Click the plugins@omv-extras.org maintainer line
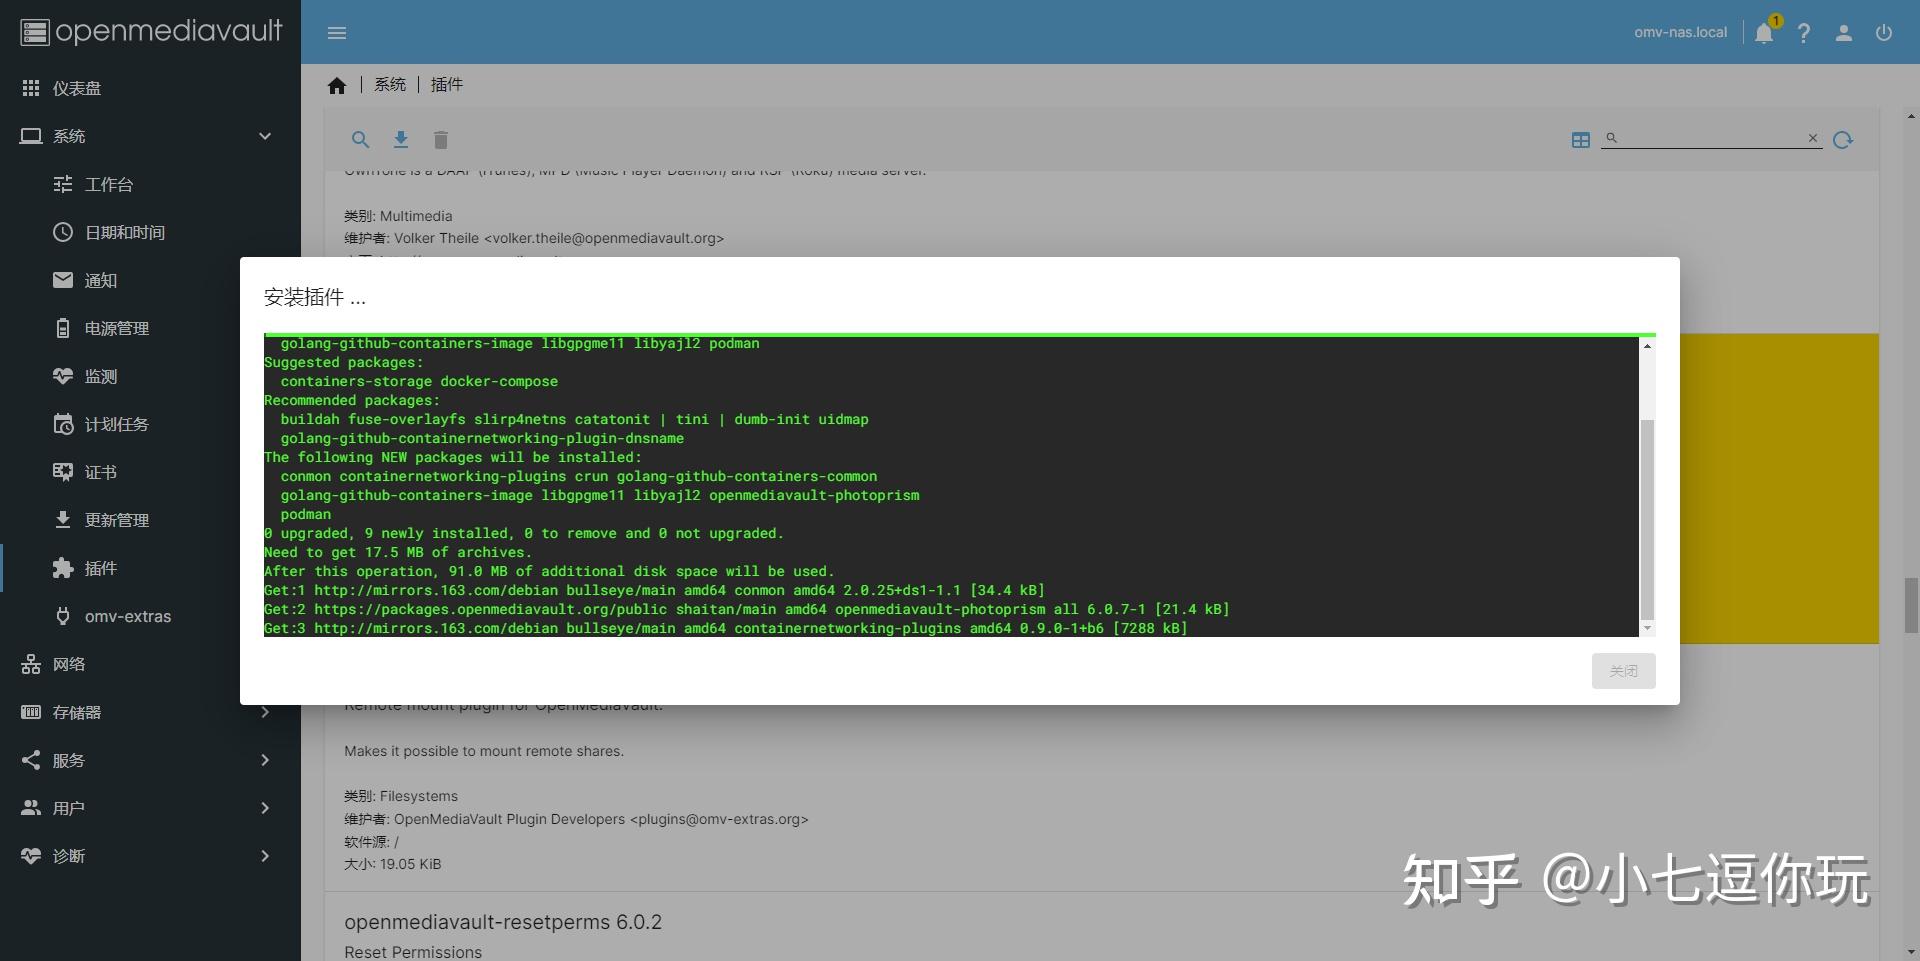Image resolution: width=1920 pixels, height=961 pixels. pos(576,819)
